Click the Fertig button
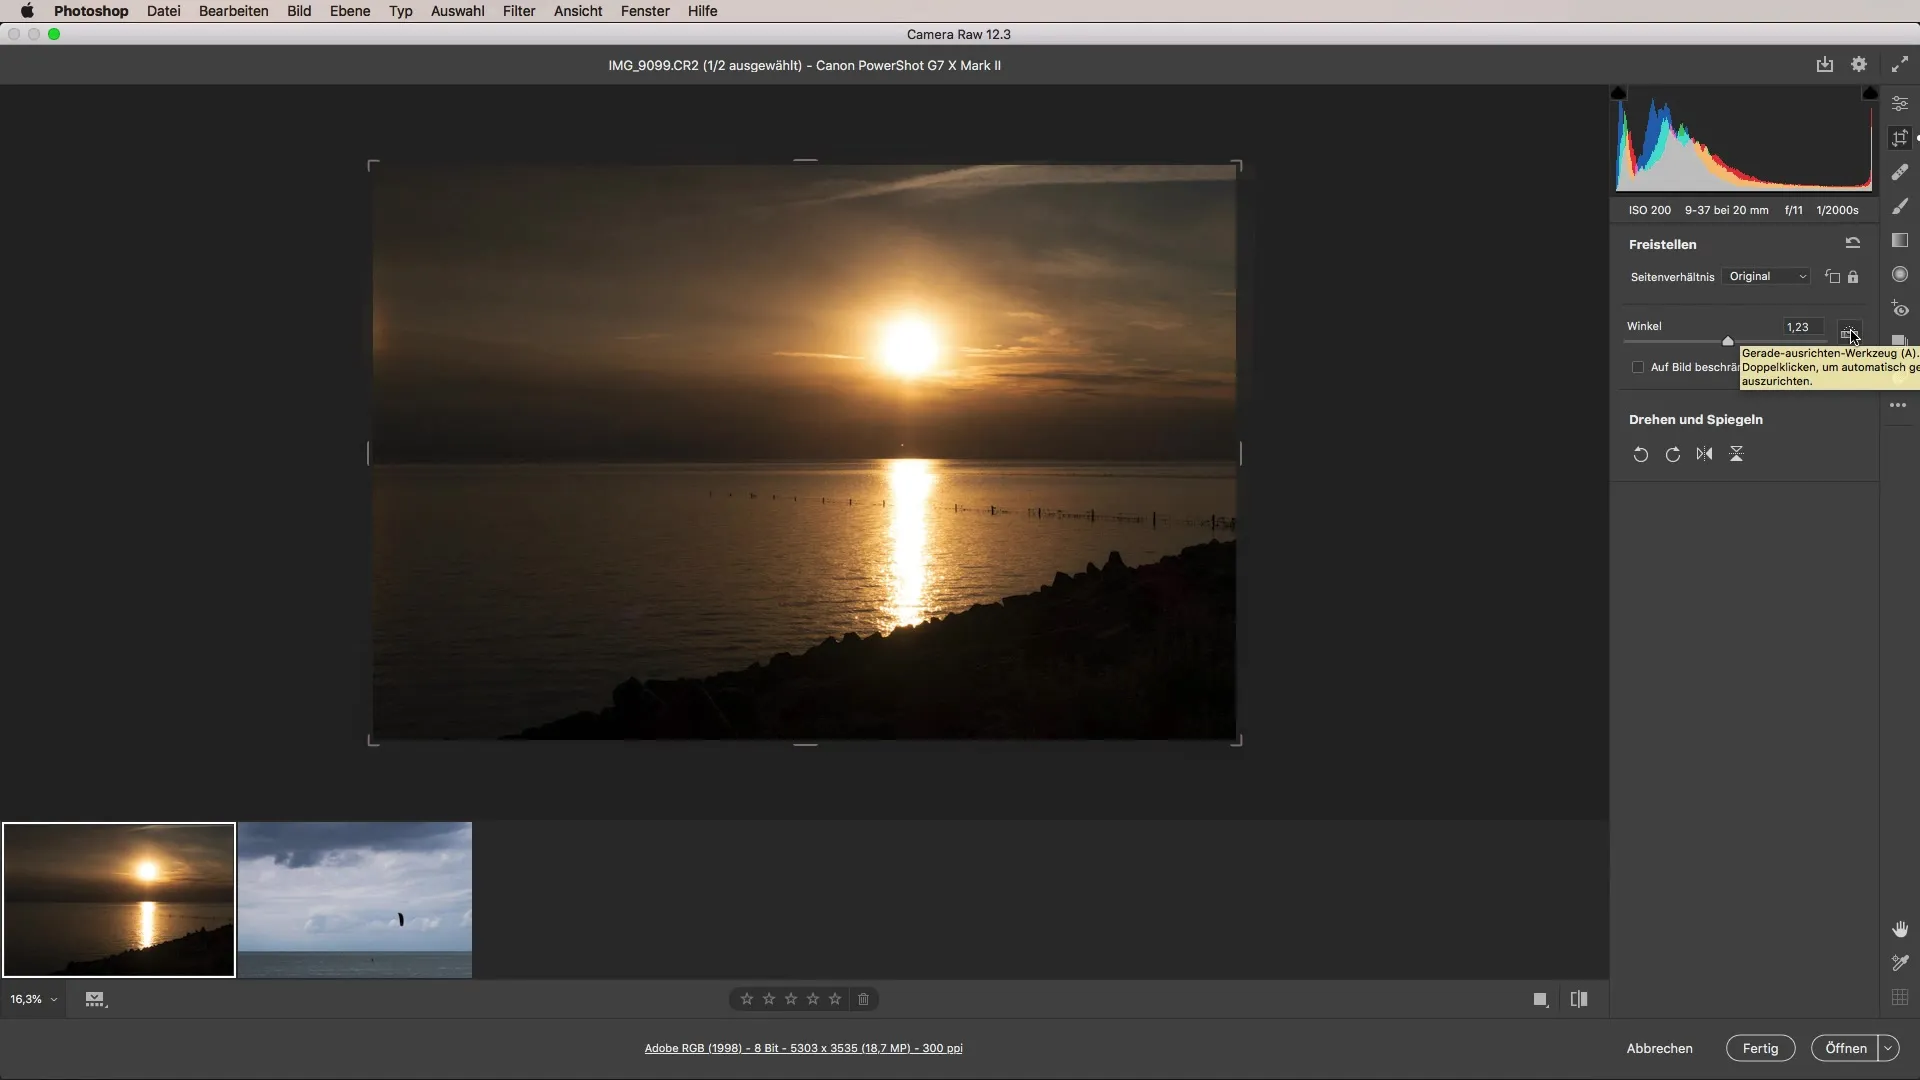Viewport: 1920px width, 1080px height. (1760, 1048)
